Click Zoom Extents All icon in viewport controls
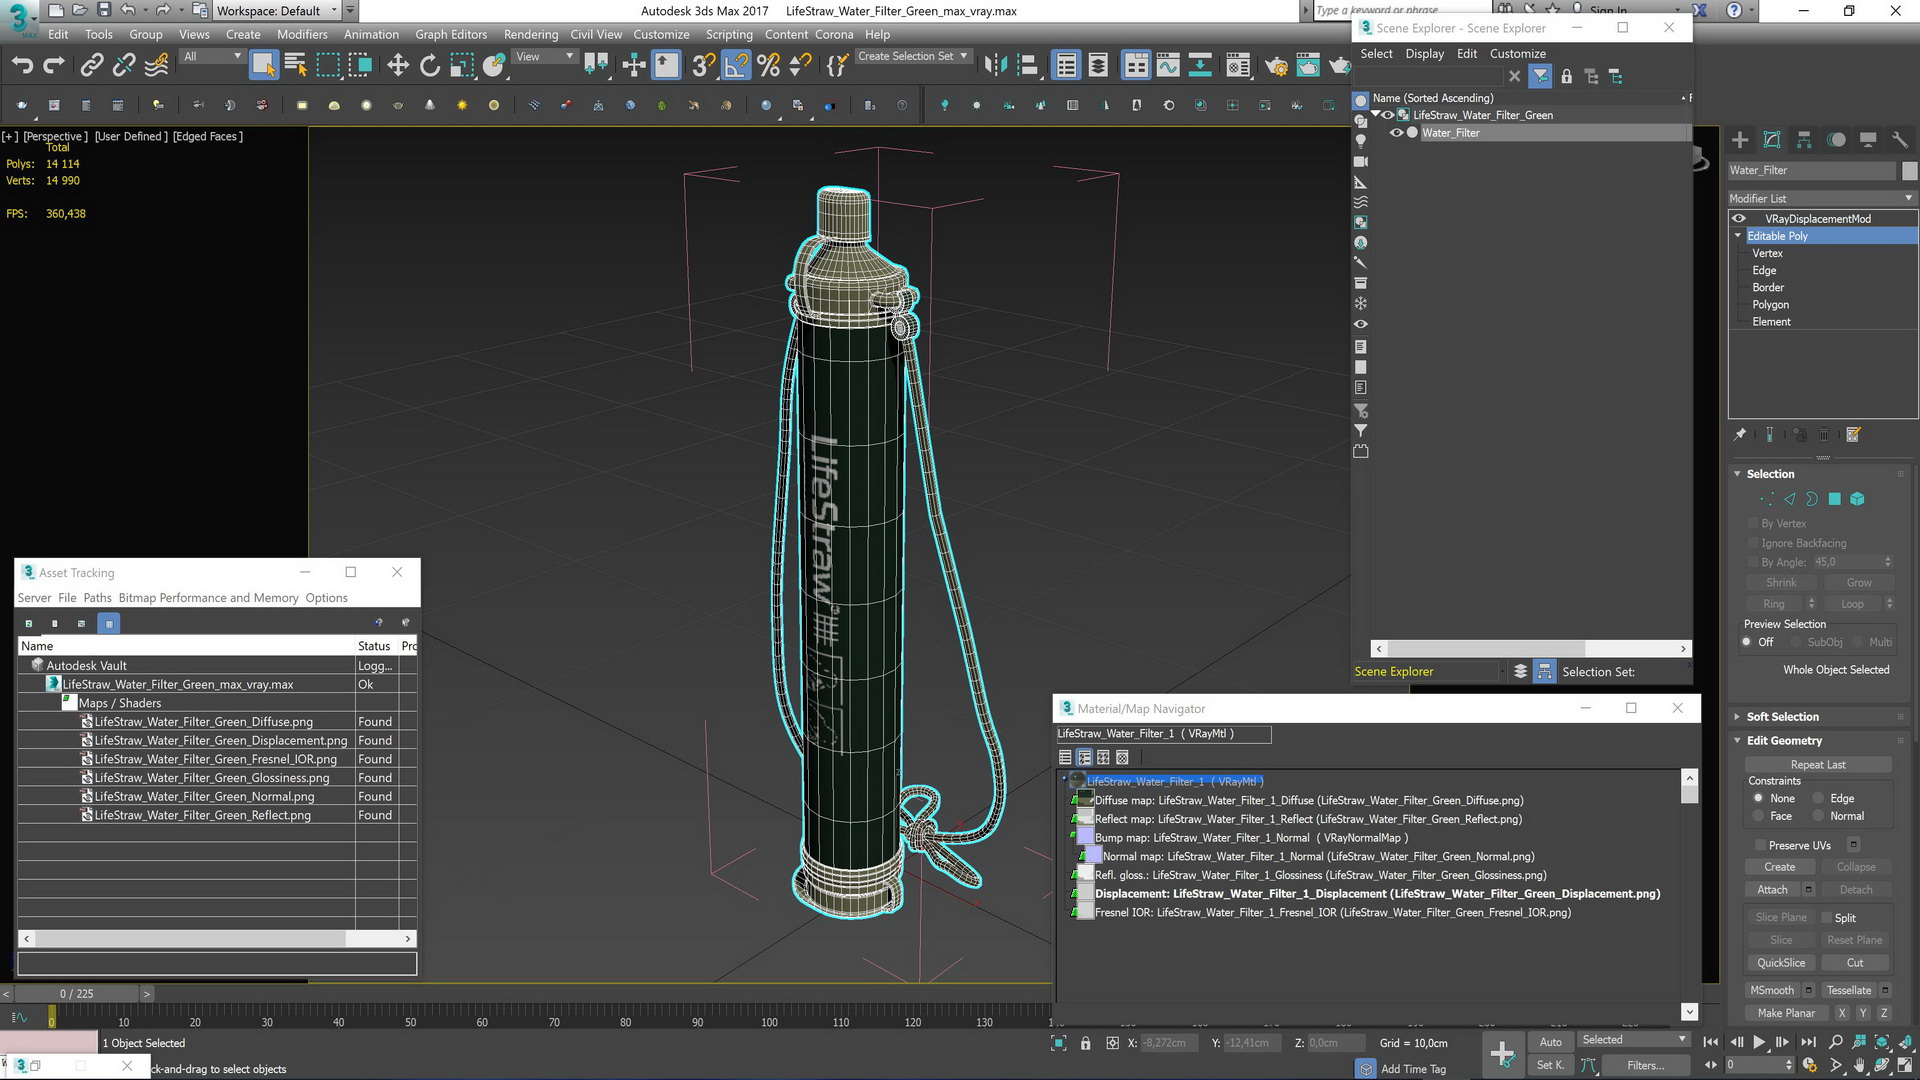This screenshot has width=1920, height=1080. pos(1904,1042)
